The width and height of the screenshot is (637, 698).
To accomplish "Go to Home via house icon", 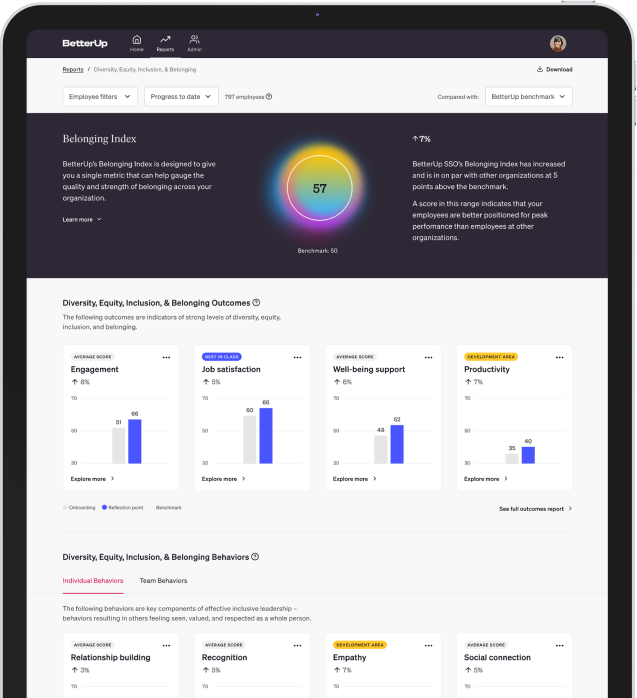I will (x=137, y=43).
